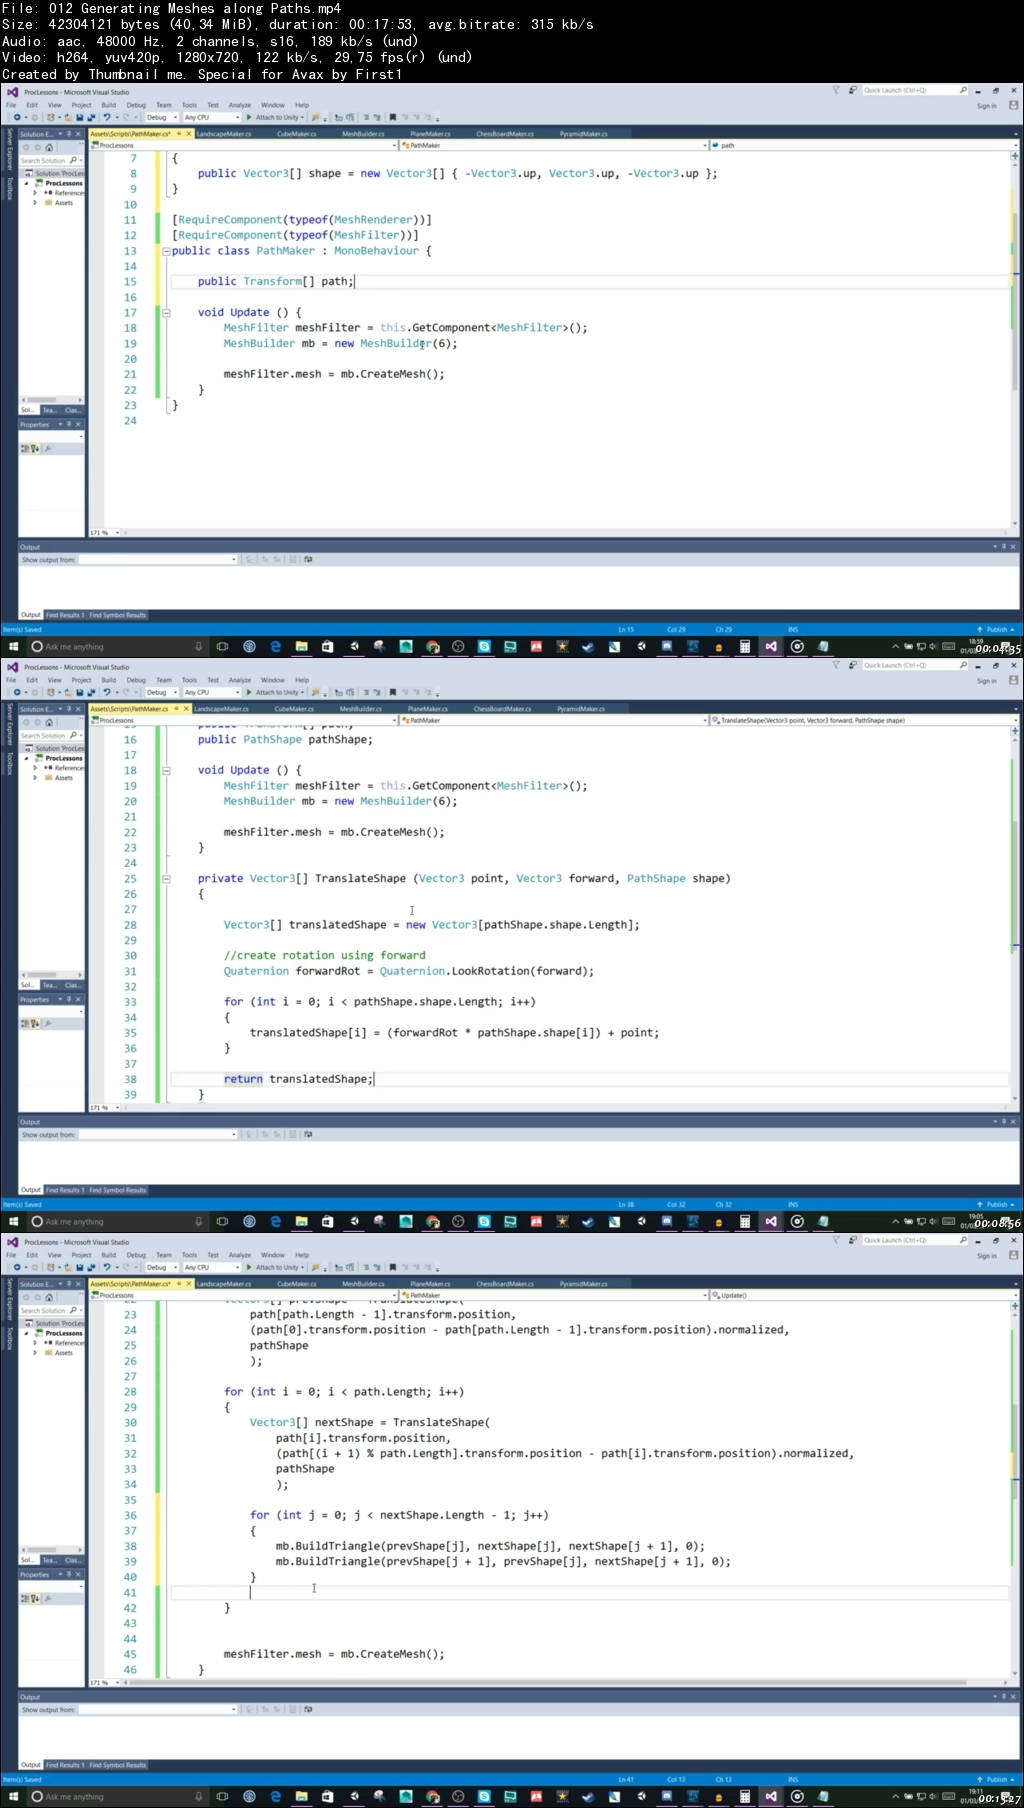The image size is (1024, 1808).
Task: Click Save All icon in top screenshot toolbar
Action: (90, 118)
